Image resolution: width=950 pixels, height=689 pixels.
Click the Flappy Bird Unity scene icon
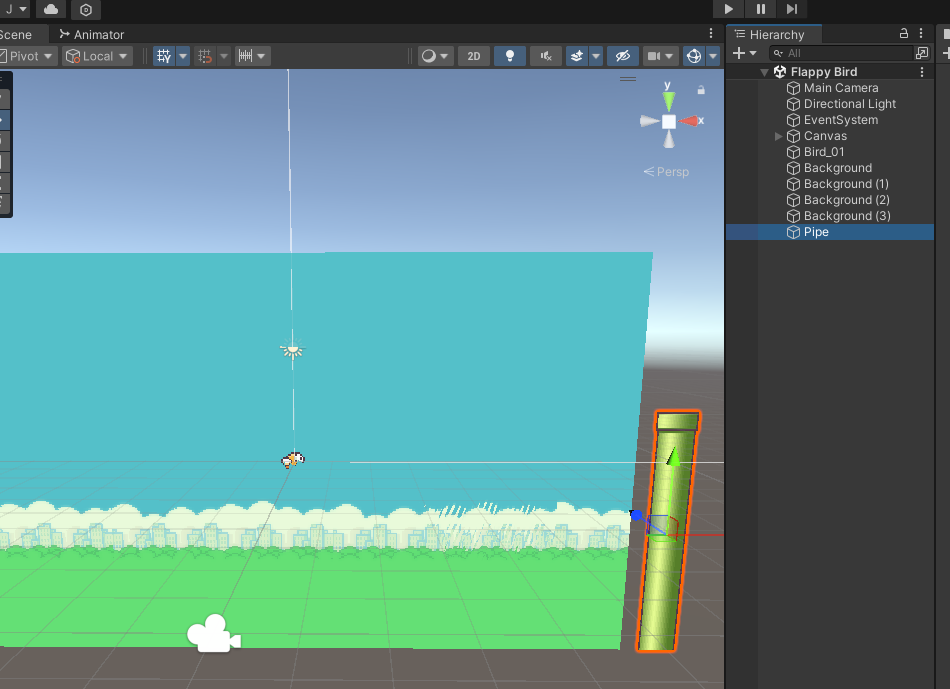[x=780, y=72]
